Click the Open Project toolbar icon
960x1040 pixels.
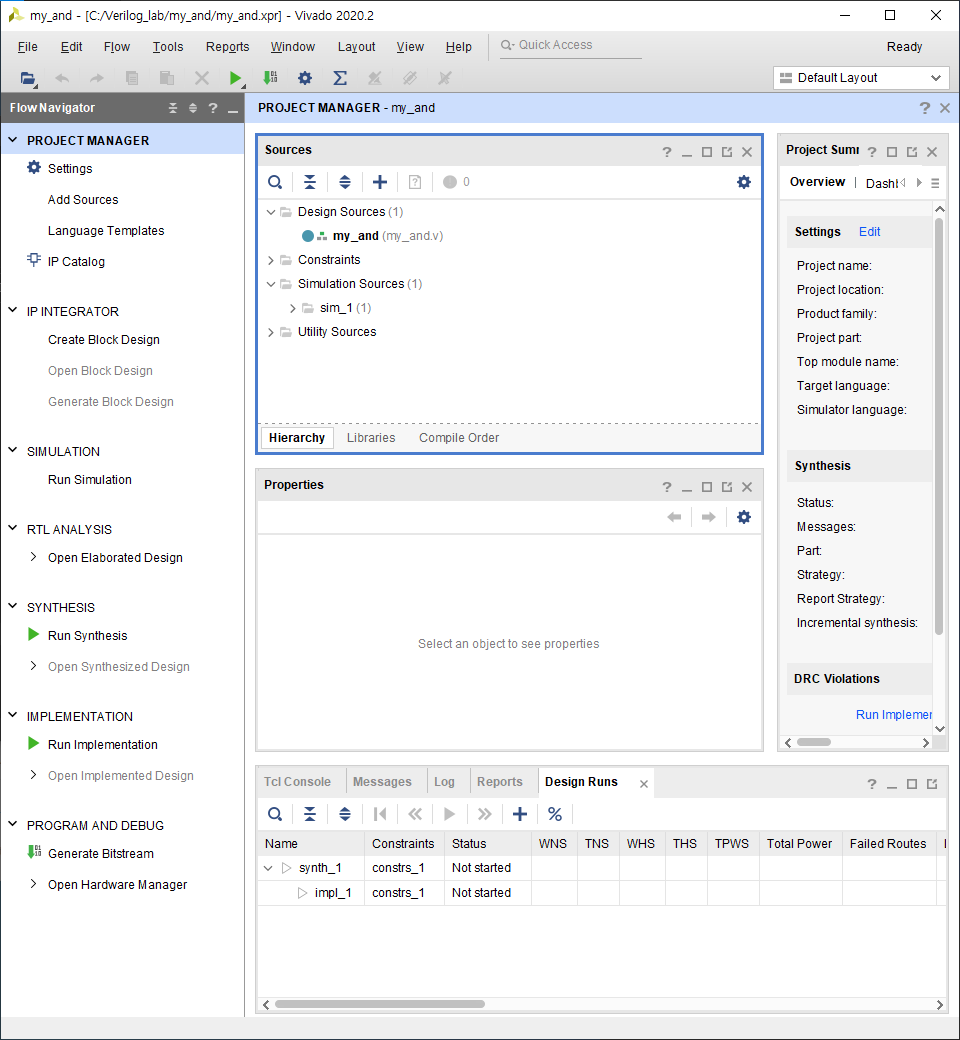tap(28, 78)
